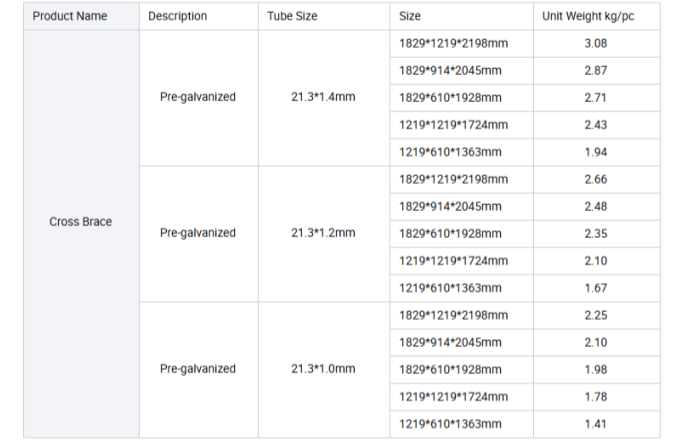
Task: Click the Tube Size column header
Action: tap(292, 16)
